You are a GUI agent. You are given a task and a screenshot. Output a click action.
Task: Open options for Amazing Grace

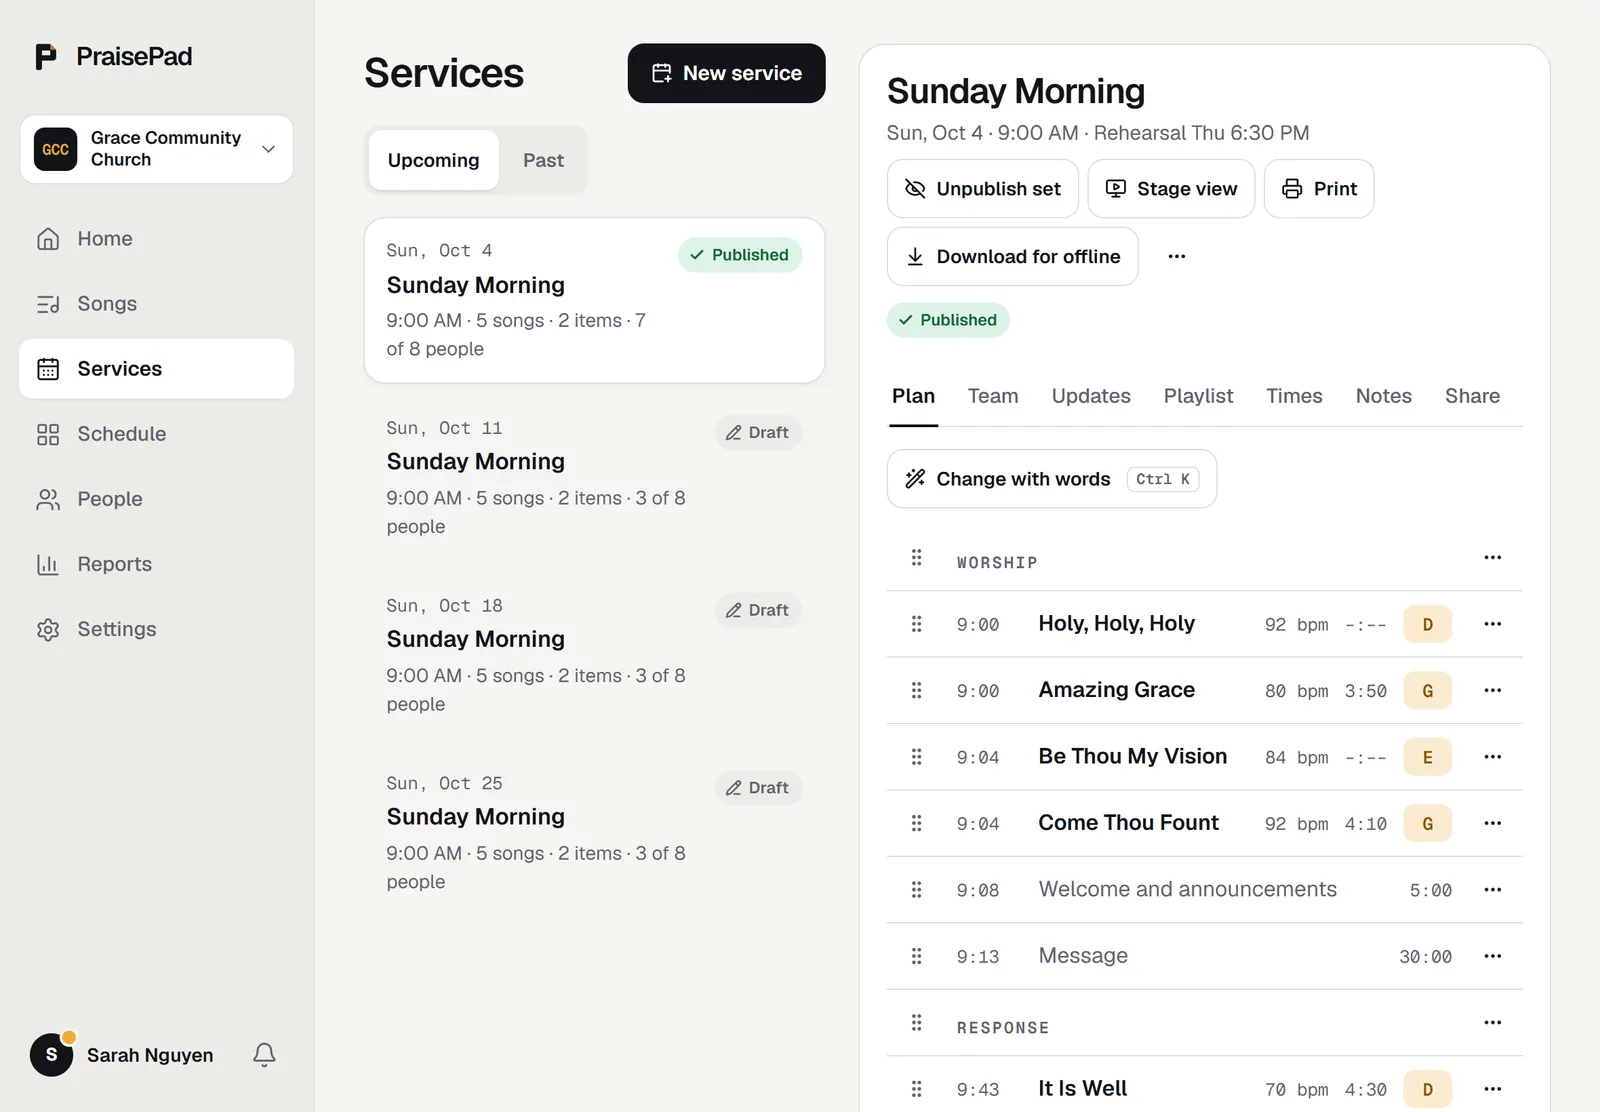(1493, 691)
